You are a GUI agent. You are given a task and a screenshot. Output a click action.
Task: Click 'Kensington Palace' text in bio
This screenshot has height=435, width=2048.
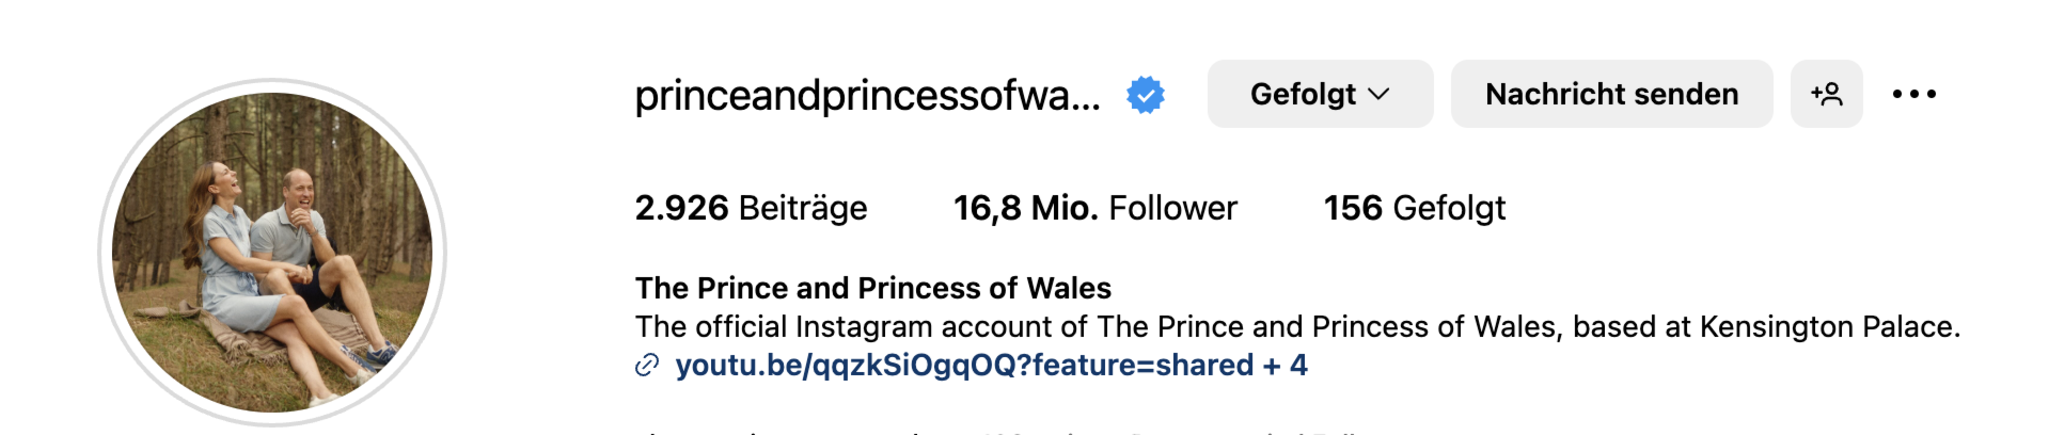coord(1829,327)
